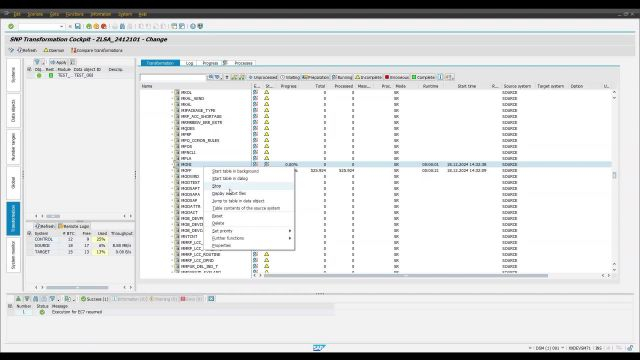Click the Compare transformations button
Image resolution: width=640 pixels, height=360 pixels.
point(97,50)
